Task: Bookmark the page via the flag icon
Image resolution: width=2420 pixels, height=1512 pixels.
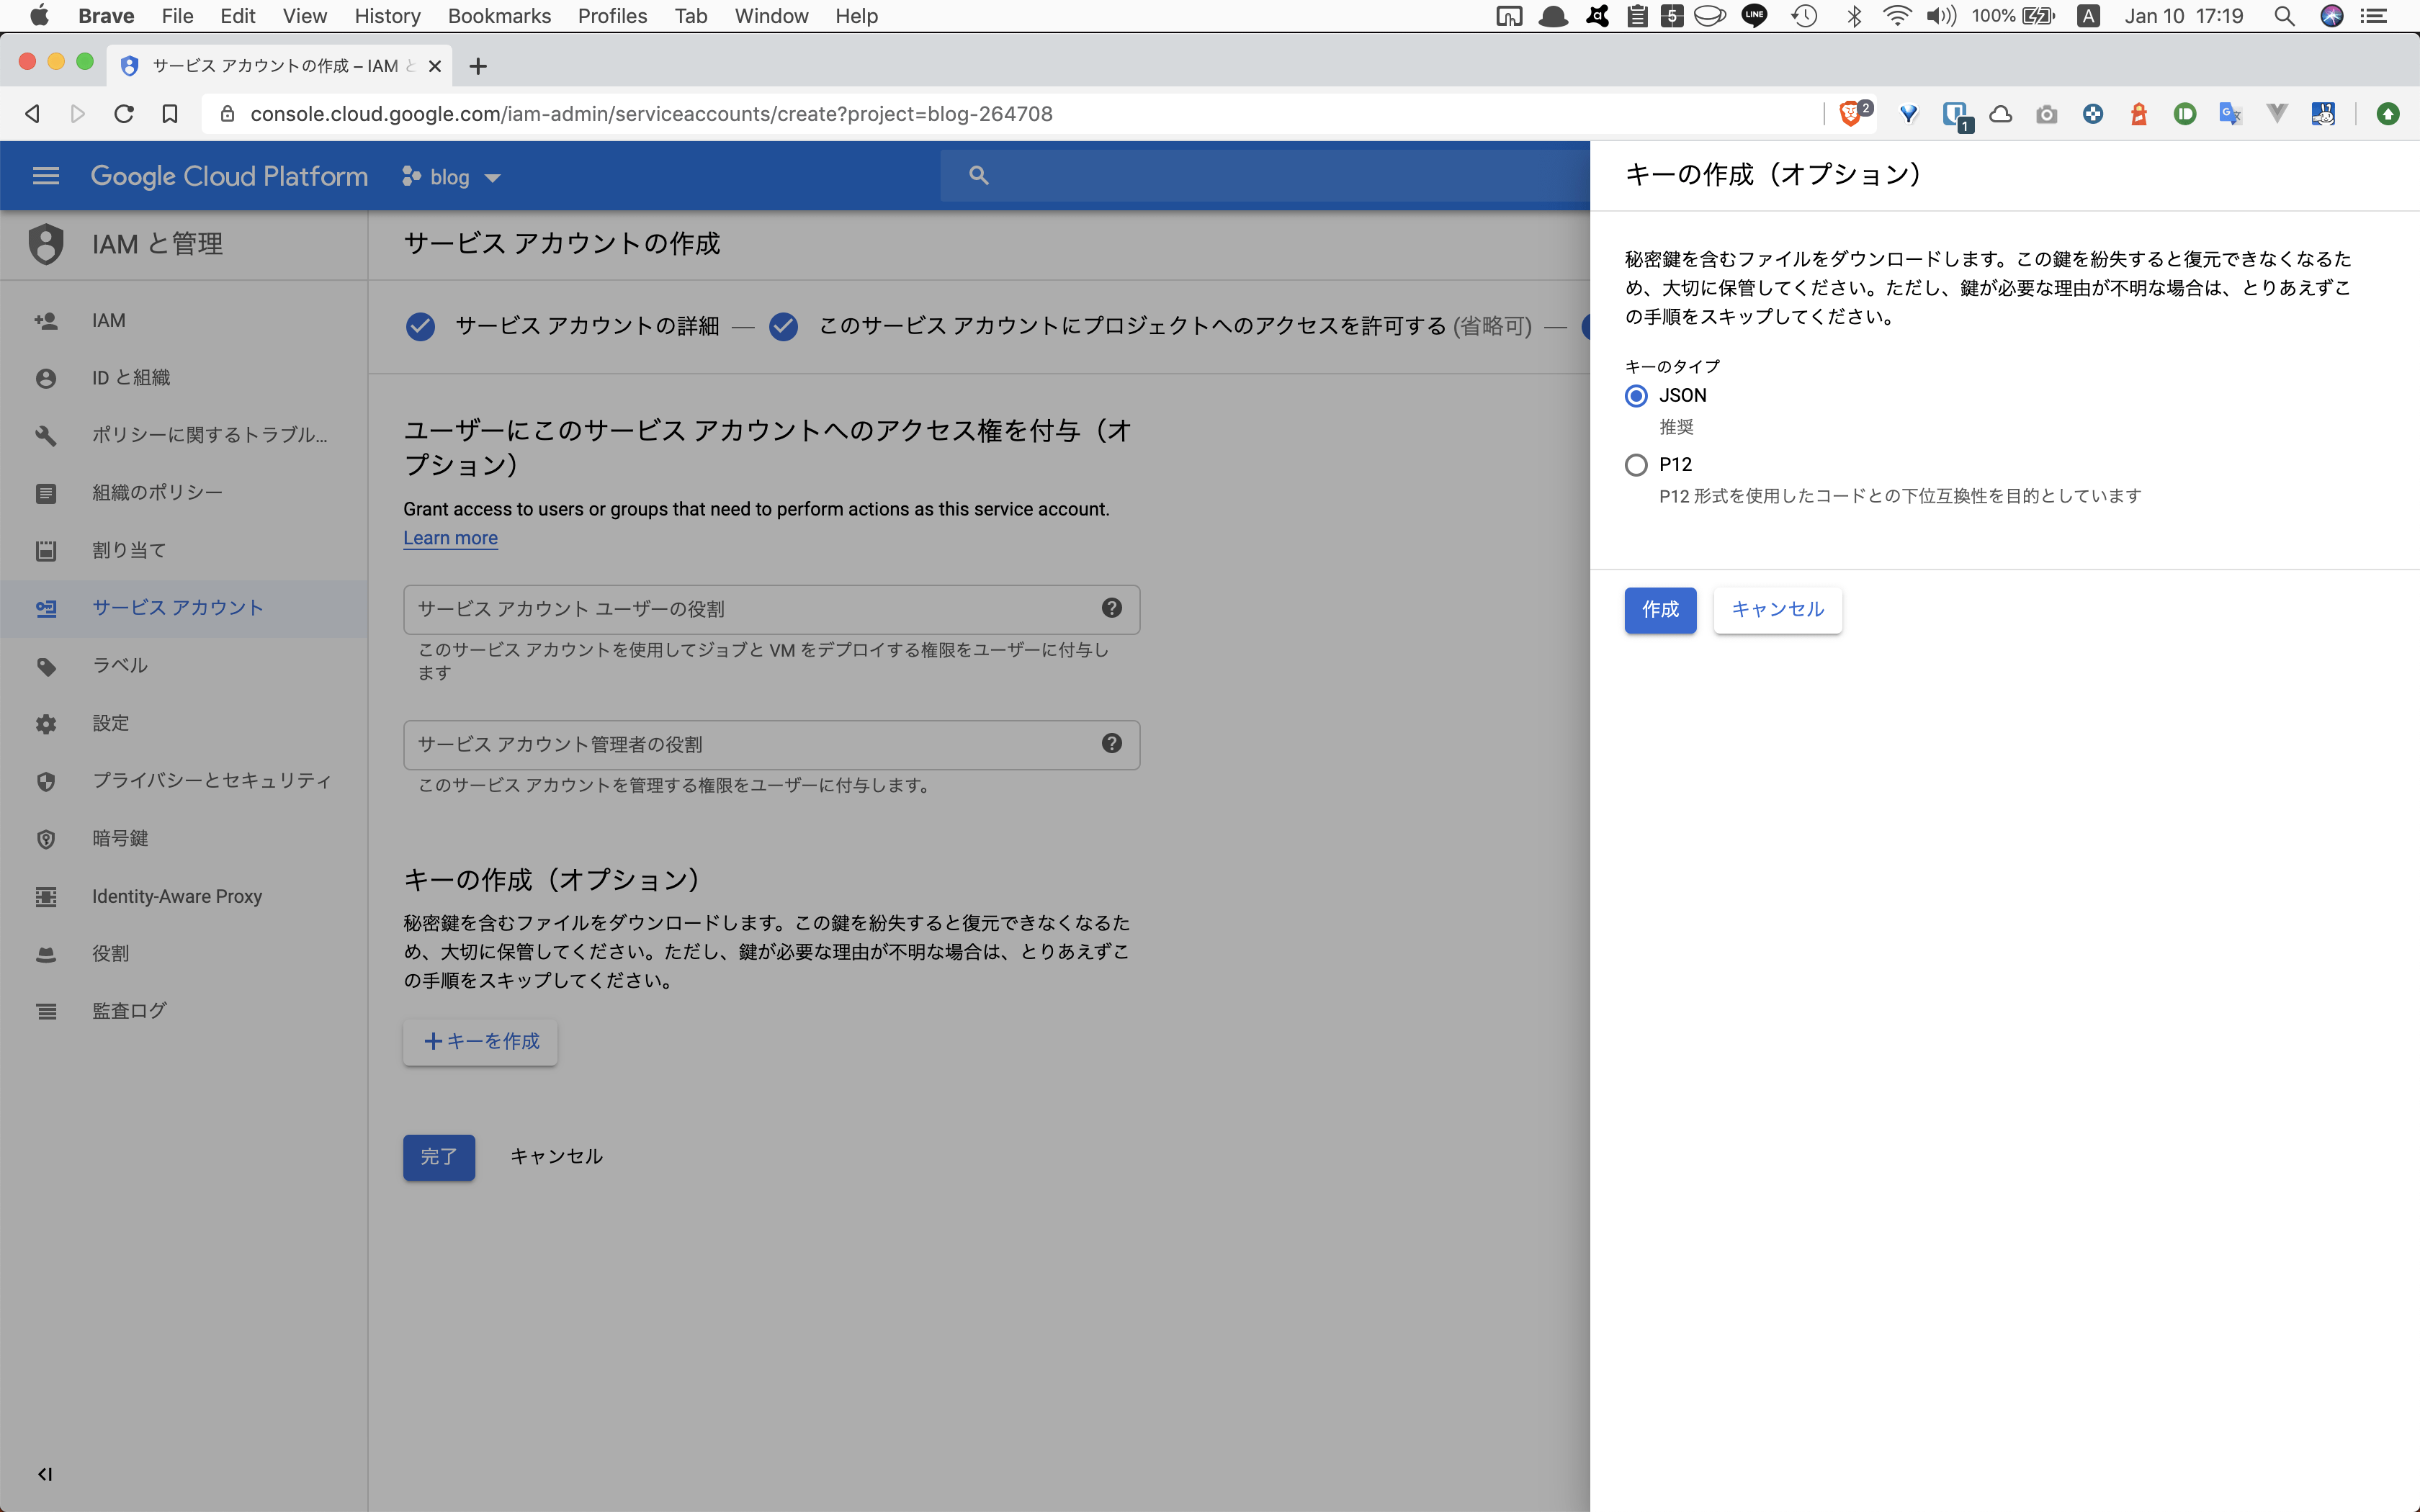Action: pyautogui.click(x=169, y=113)
